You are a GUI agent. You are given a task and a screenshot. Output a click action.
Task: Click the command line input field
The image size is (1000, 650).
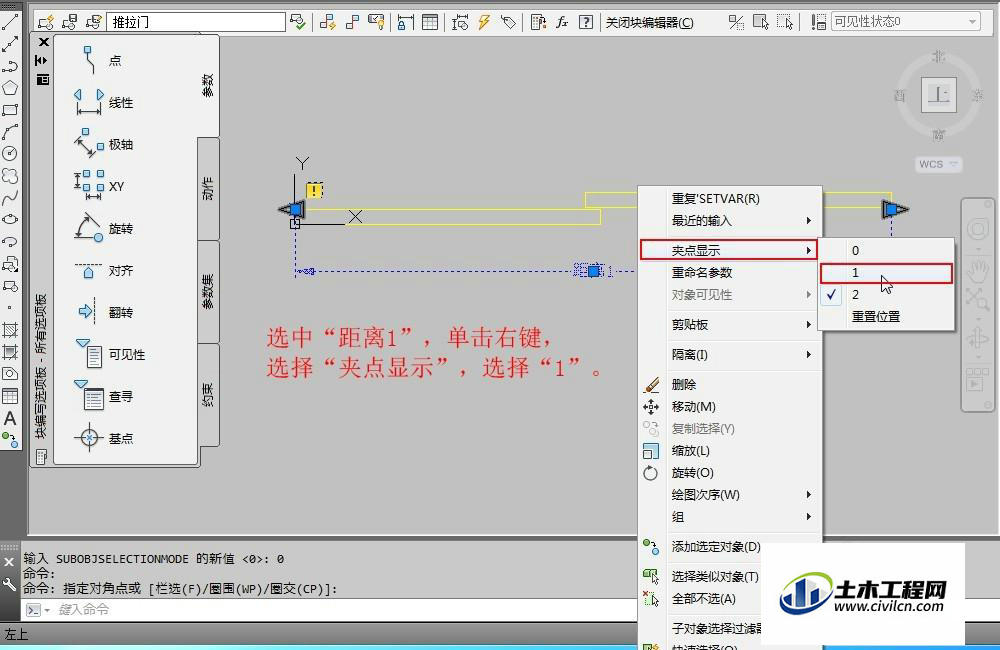[x=344, y=610]
